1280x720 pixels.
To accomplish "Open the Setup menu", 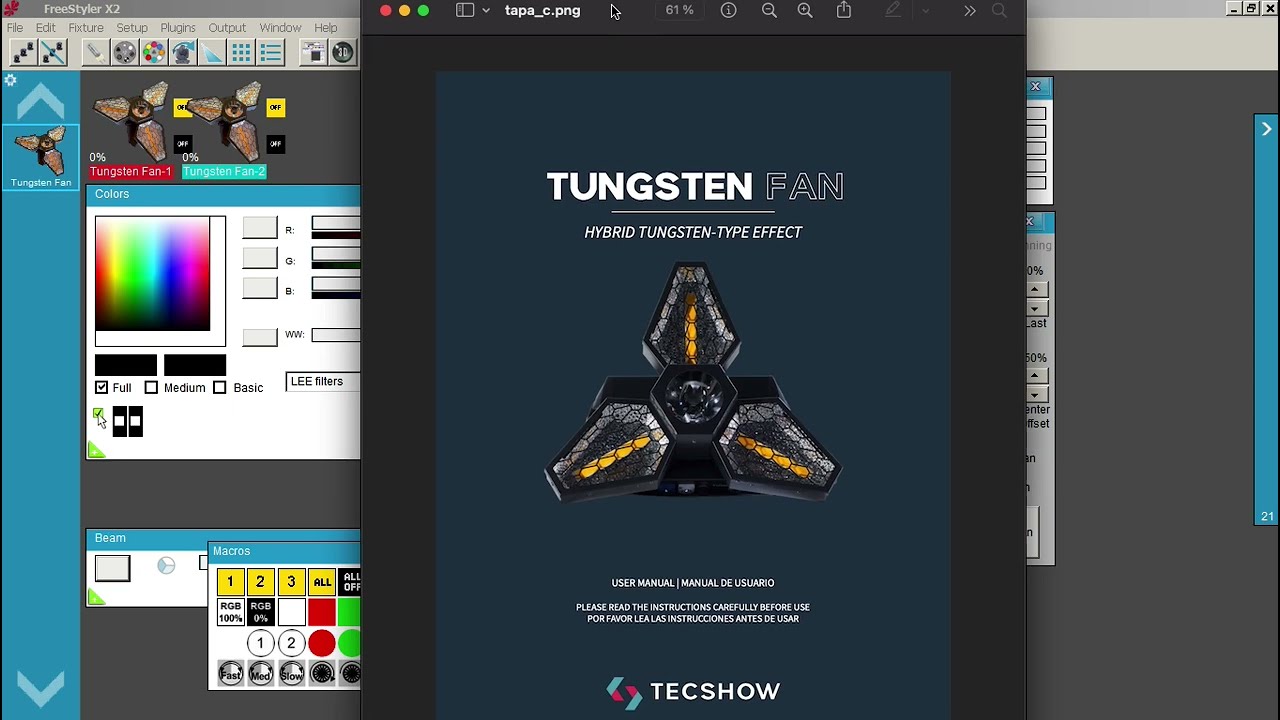I will tap(132, 28).
